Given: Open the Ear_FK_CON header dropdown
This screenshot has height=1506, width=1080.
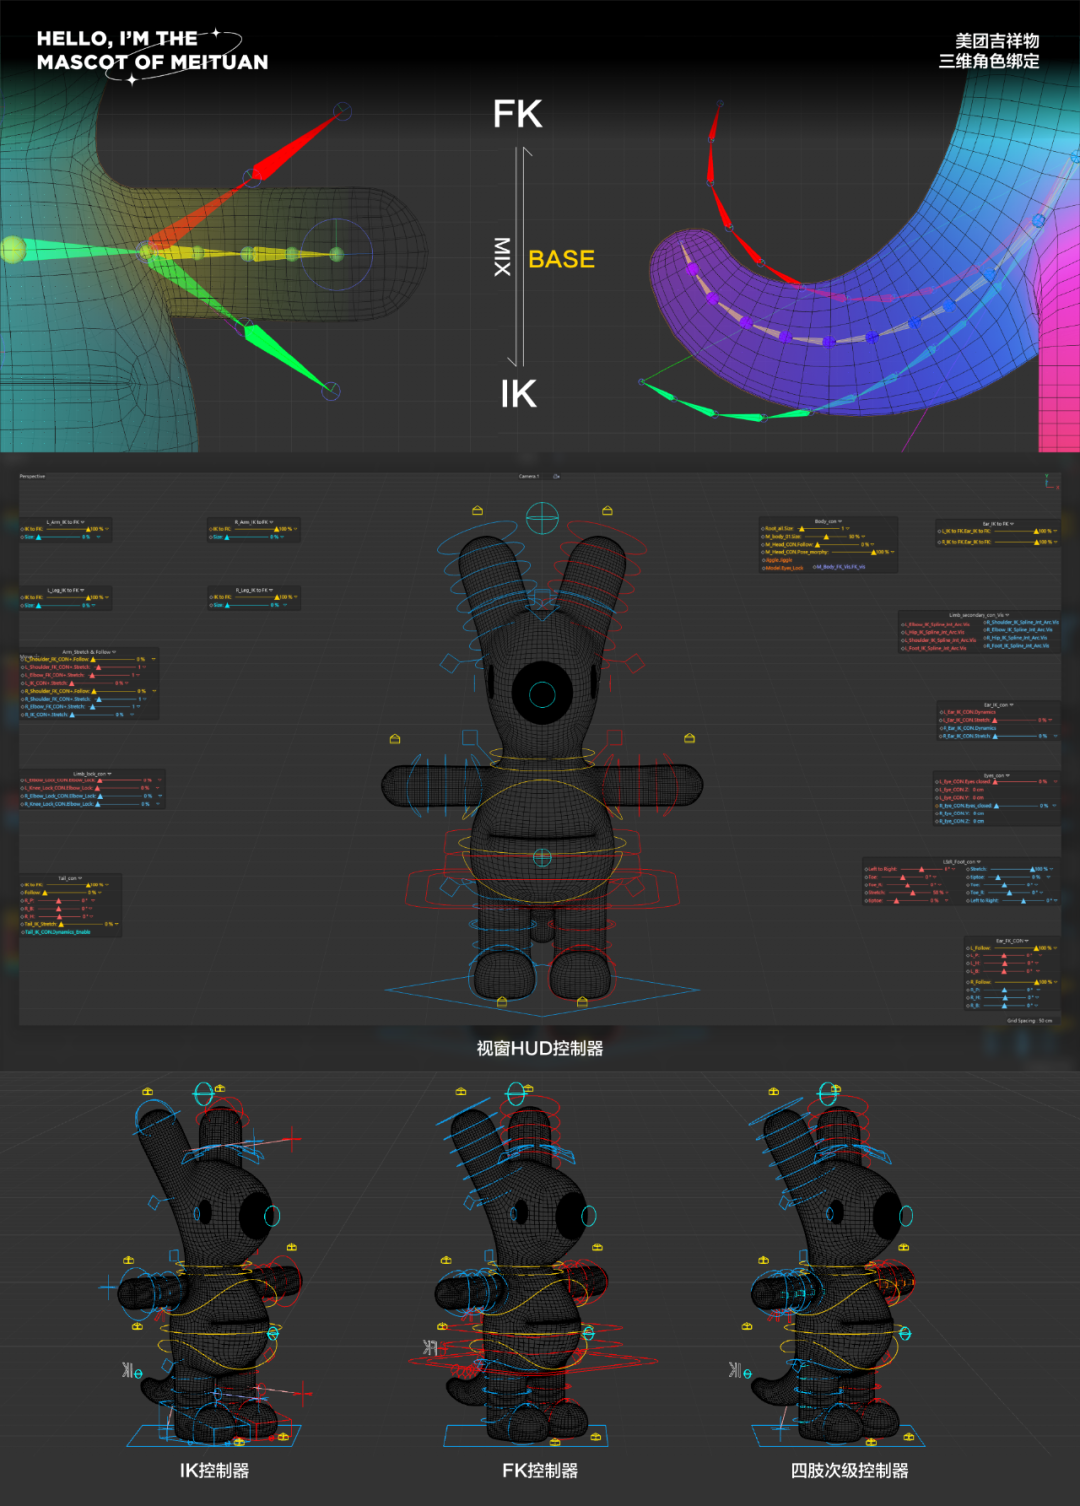Looking at the screenshot, I should 1026,941.
